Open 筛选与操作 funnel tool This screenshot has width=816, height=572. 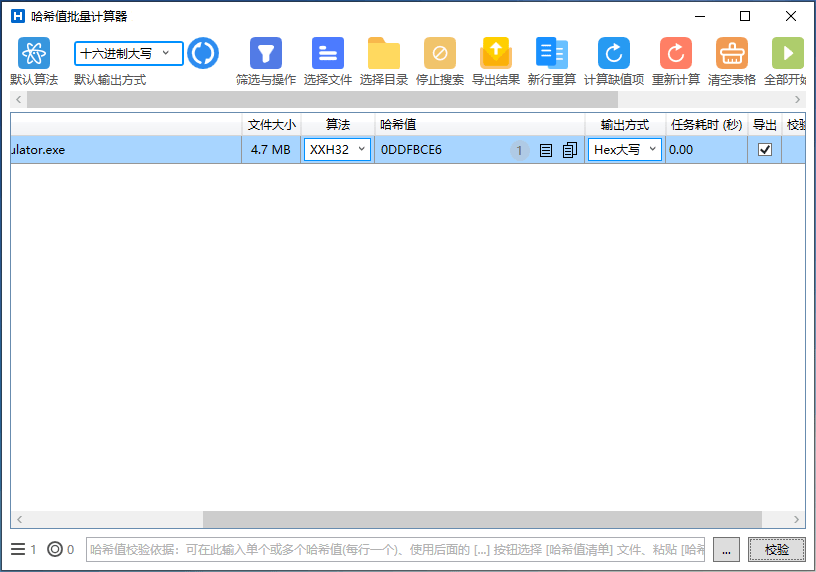click(265, 54)
